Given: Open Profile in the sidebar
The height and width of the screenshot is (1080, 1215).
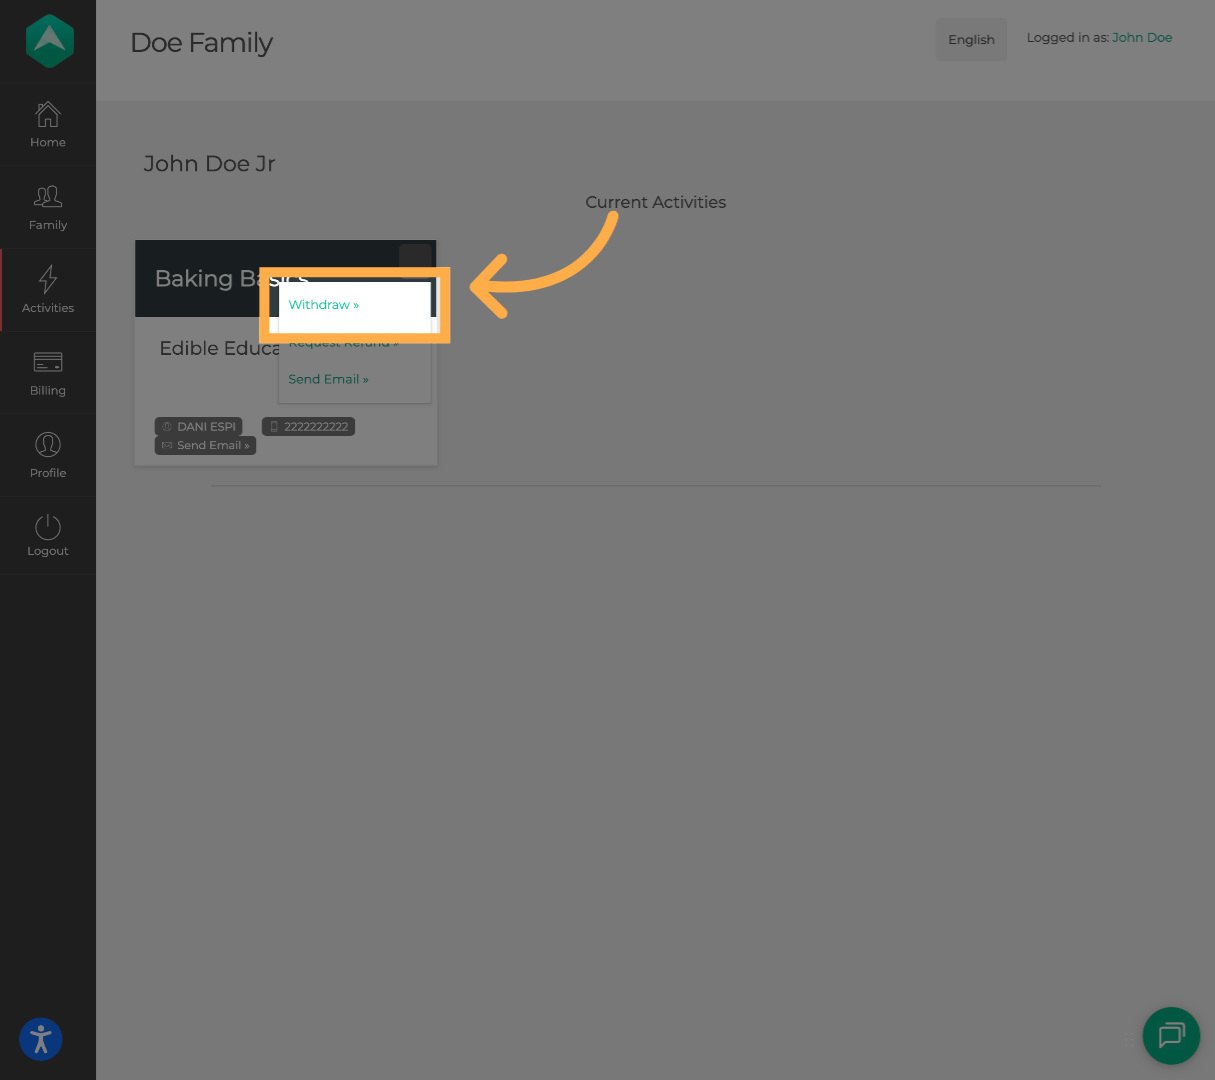Looking at the screenshot, I should pyautogui.click(x=48, y=455).
